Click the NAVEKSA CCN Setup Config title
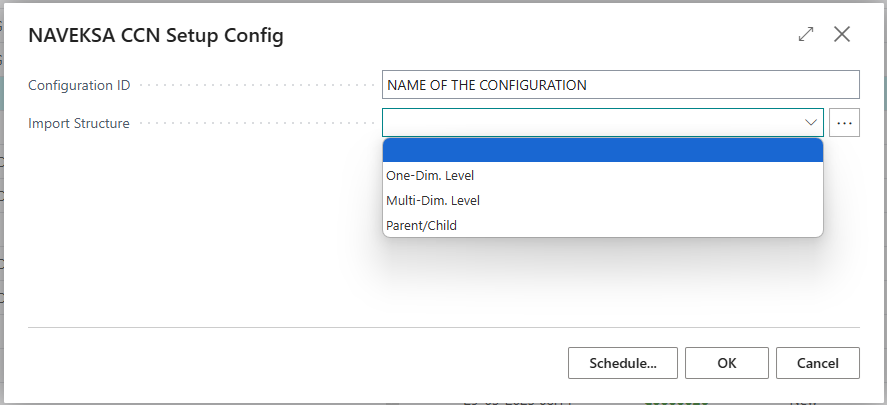This screenshot has width=887, height=405. click(156, 36)
